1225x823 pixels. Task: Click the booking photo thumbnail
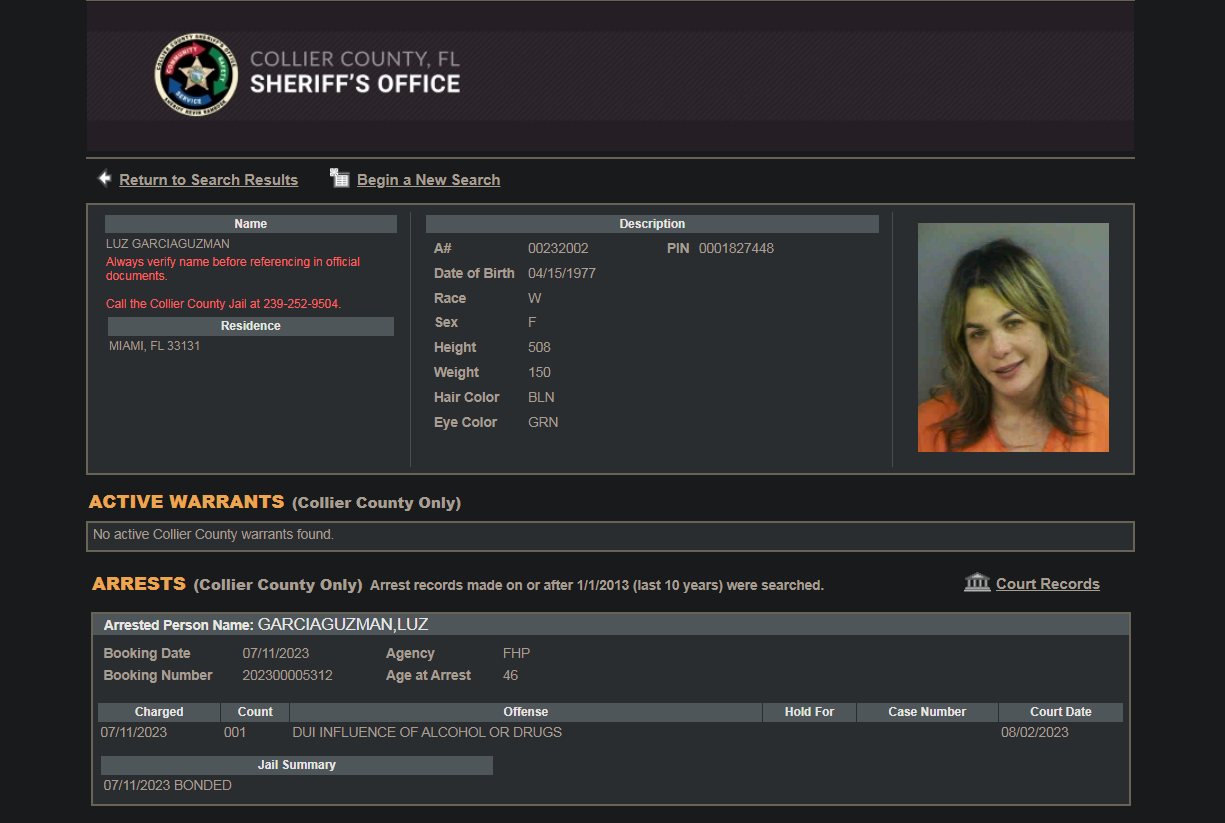click(1013, 337)
